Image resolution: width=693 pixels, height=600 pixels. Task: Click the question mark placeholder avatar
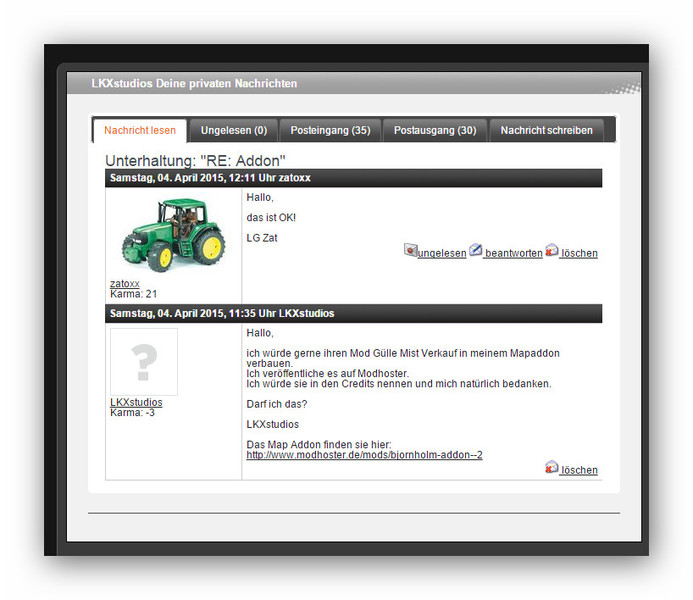[144, 362]
